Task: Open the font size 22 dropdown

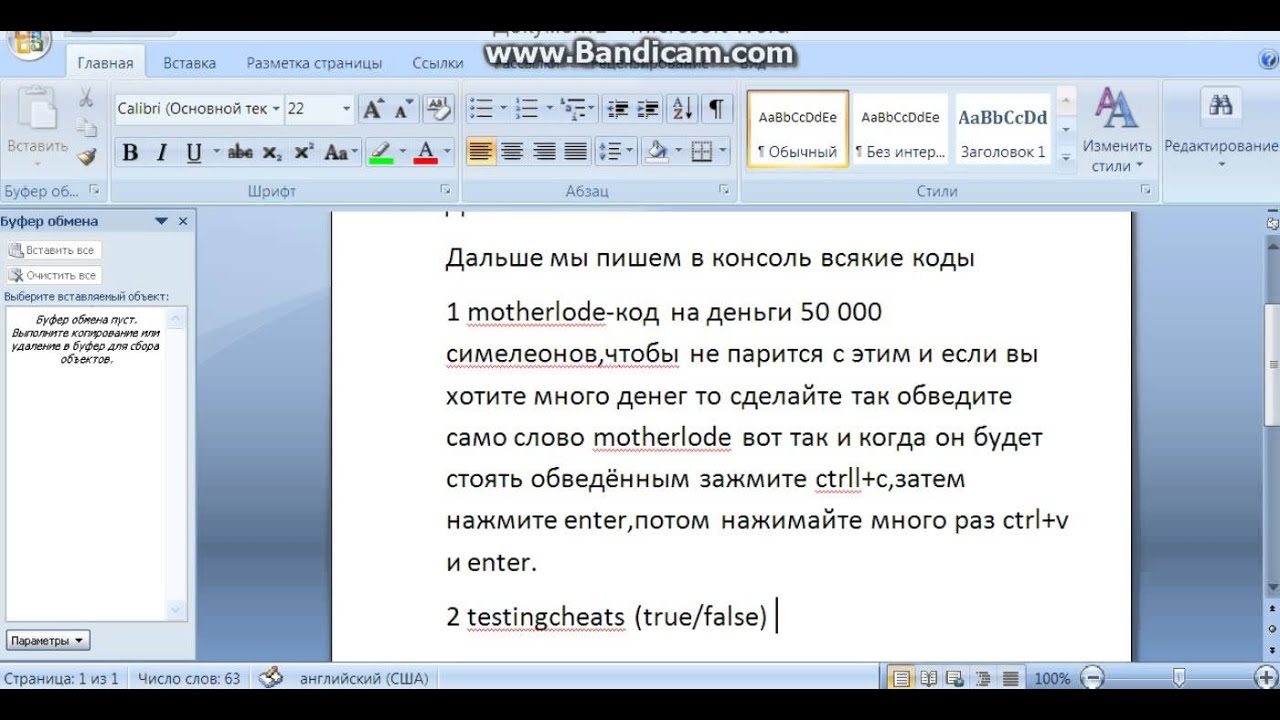Action: pos(346,109)
